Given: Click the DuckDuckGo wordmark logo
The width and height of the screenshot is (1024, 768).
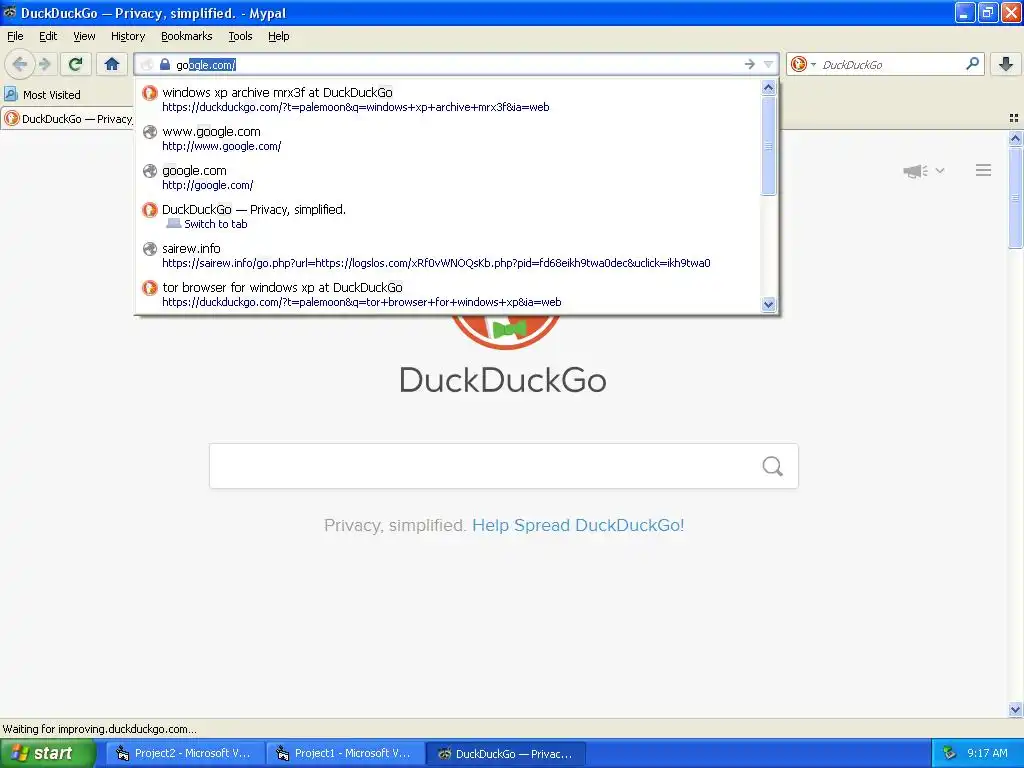Looking at the screenshot, I should point(503,379).
